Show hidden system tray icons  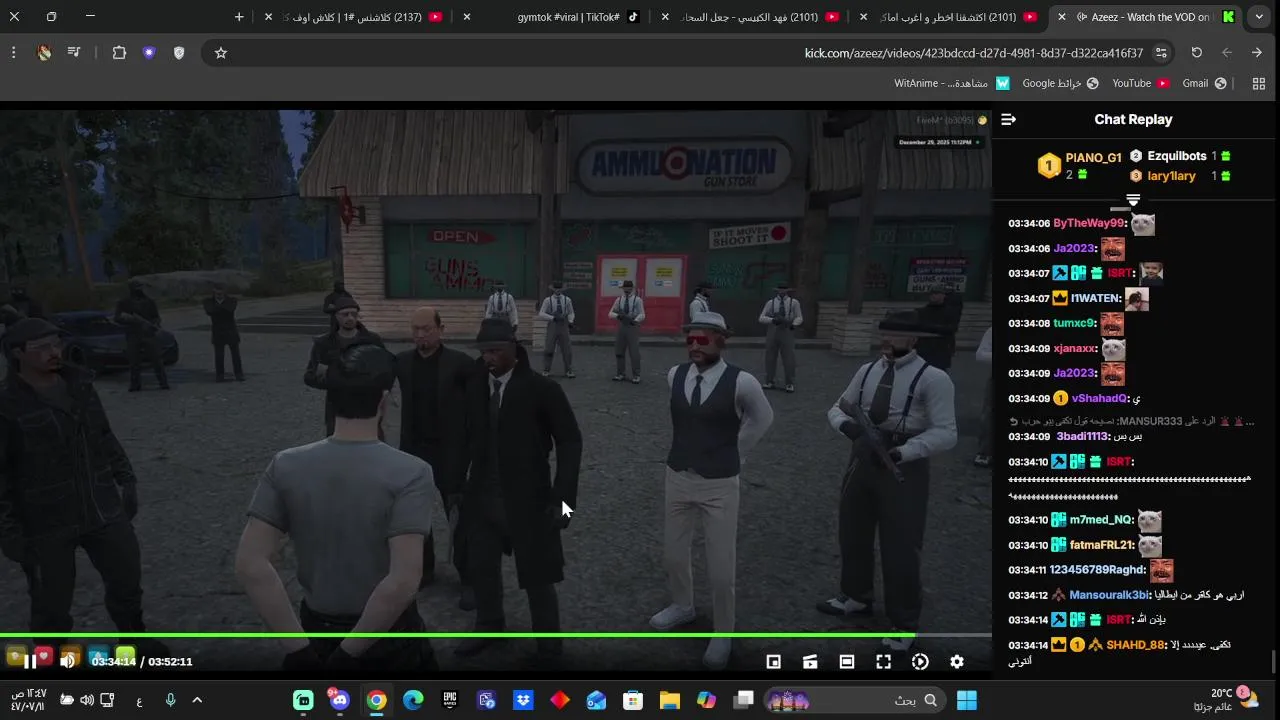click(x=197, y=700)
